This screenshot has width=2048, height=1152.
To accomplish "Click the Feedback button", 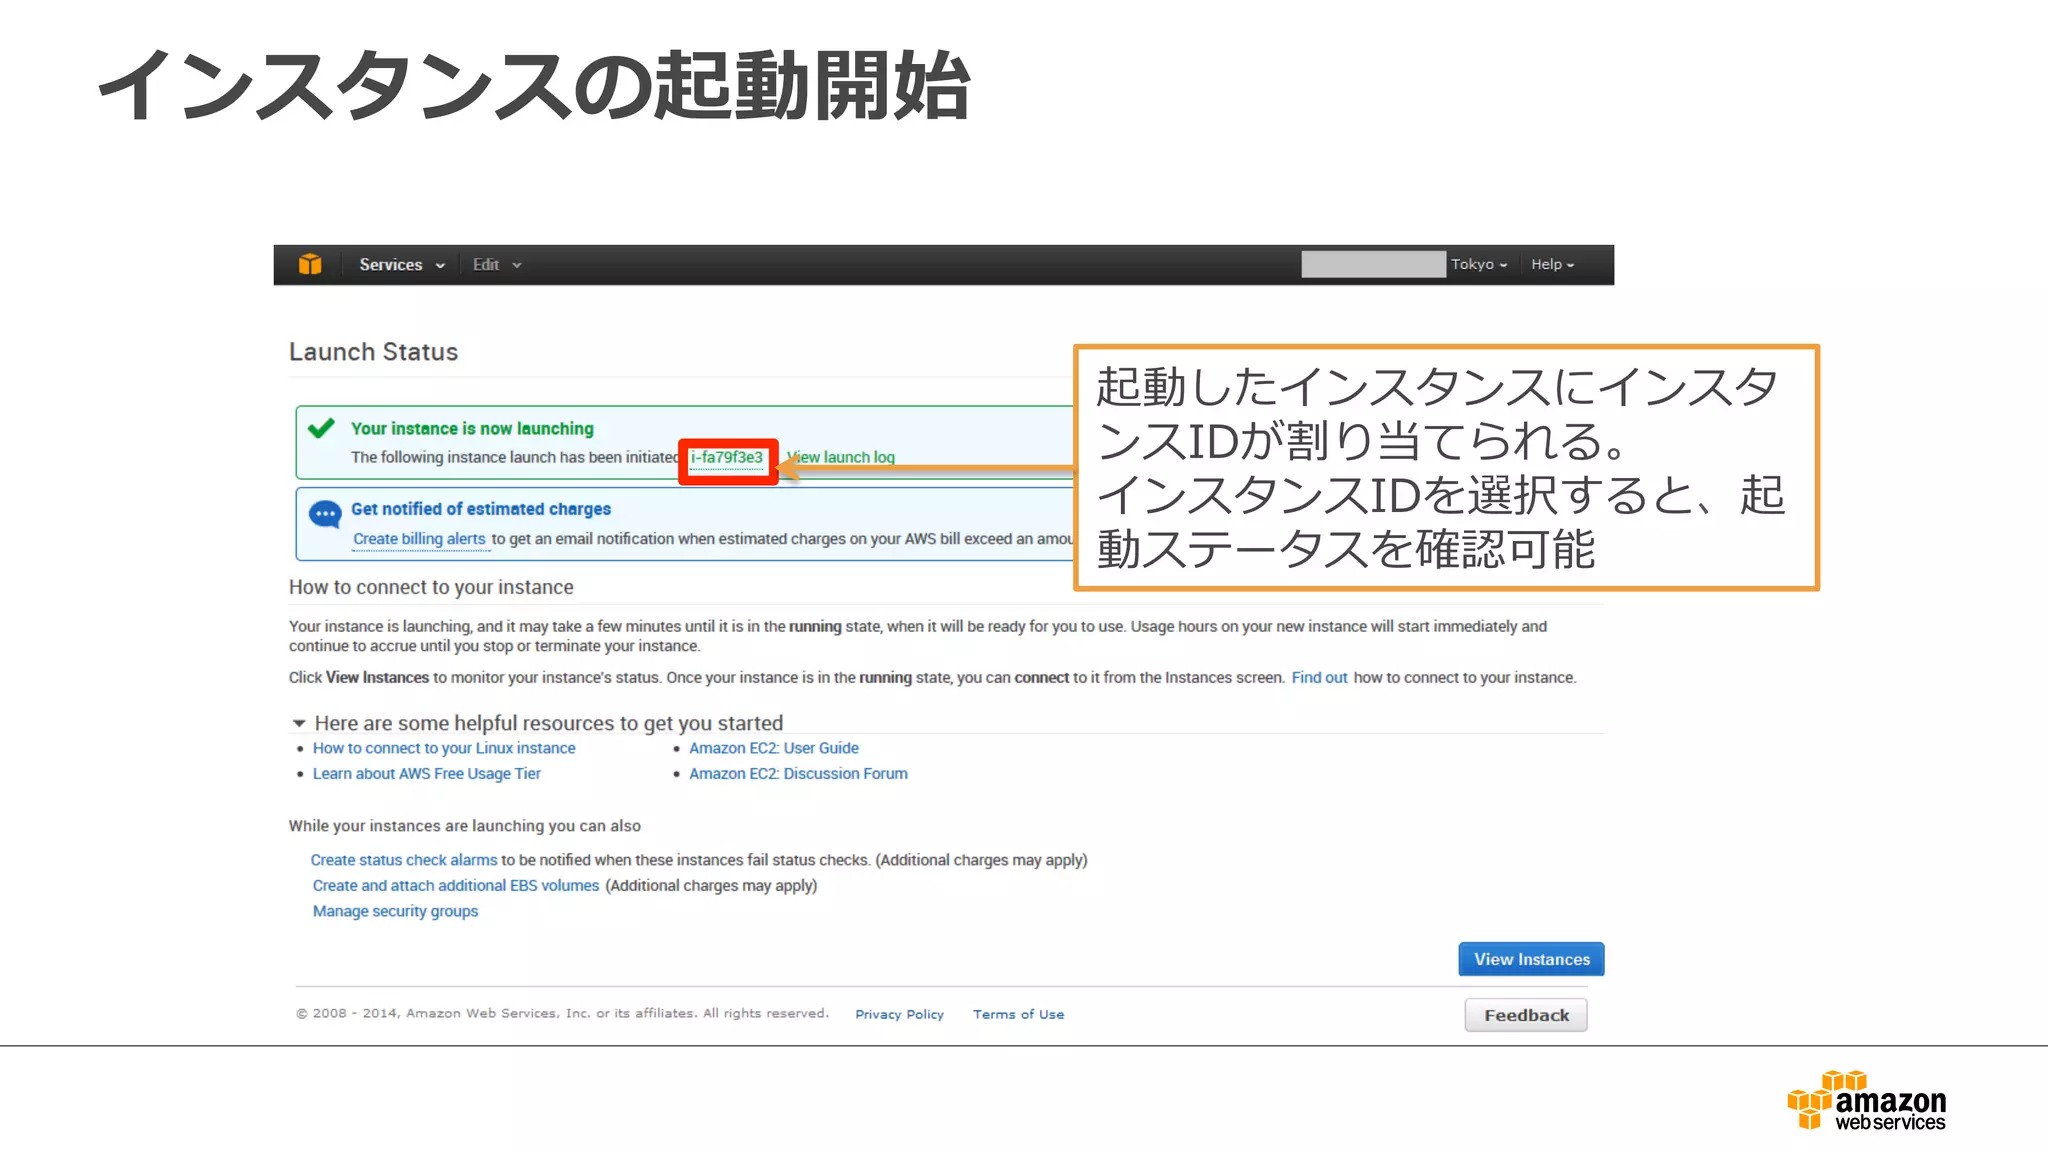I will 1525,1015.
